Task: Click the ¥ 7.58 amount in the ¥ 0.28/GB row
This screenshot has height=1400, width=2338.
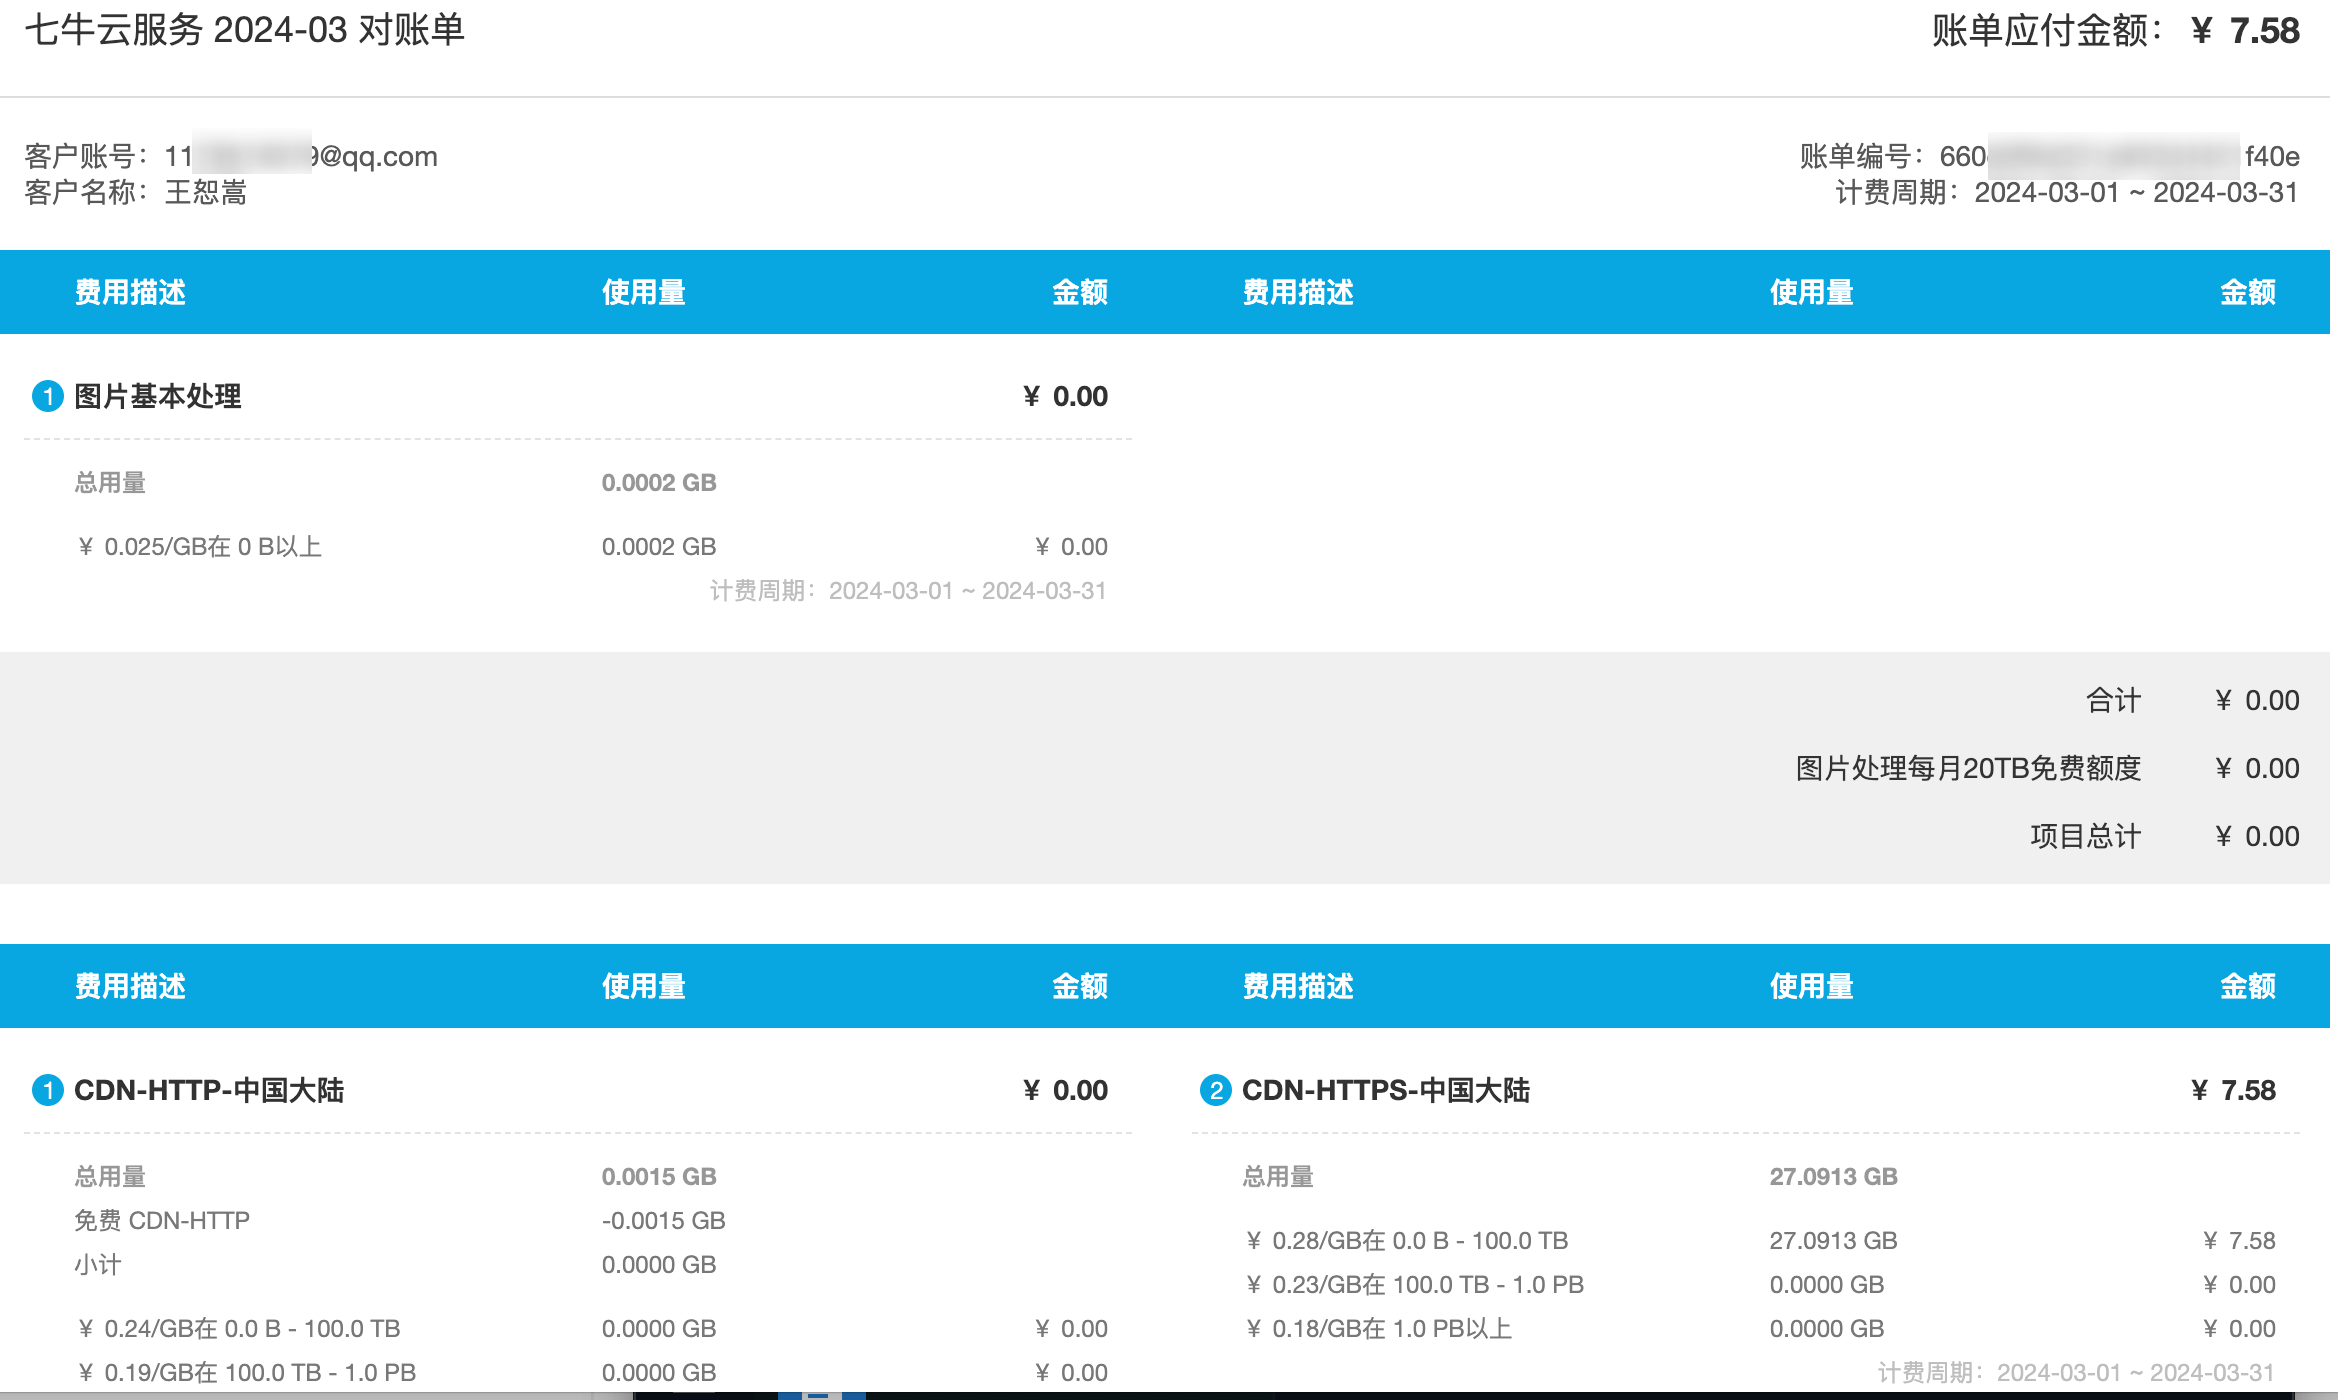Action: [2239, 1241]
